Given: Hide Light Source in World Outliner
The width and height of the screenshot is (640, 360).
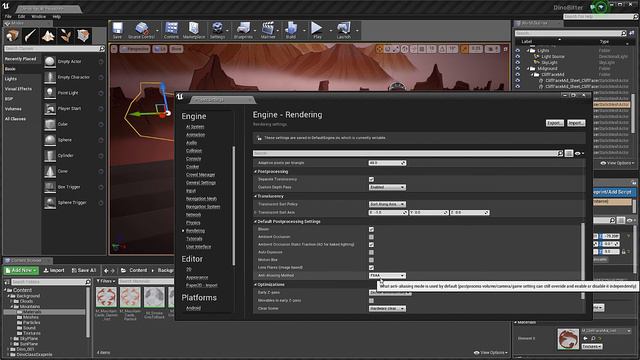Looking at the screenshot, I should [518, 57].
